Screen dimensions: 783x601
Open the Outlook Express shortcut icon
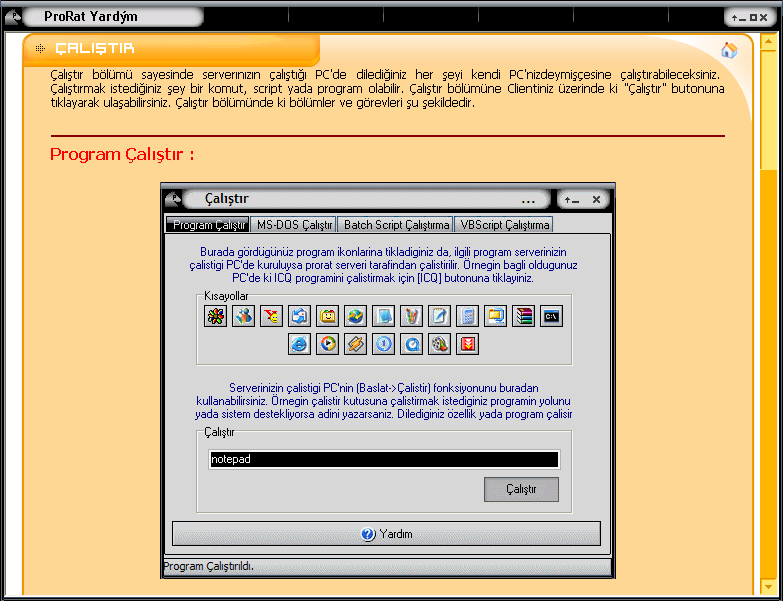point(299,317)
